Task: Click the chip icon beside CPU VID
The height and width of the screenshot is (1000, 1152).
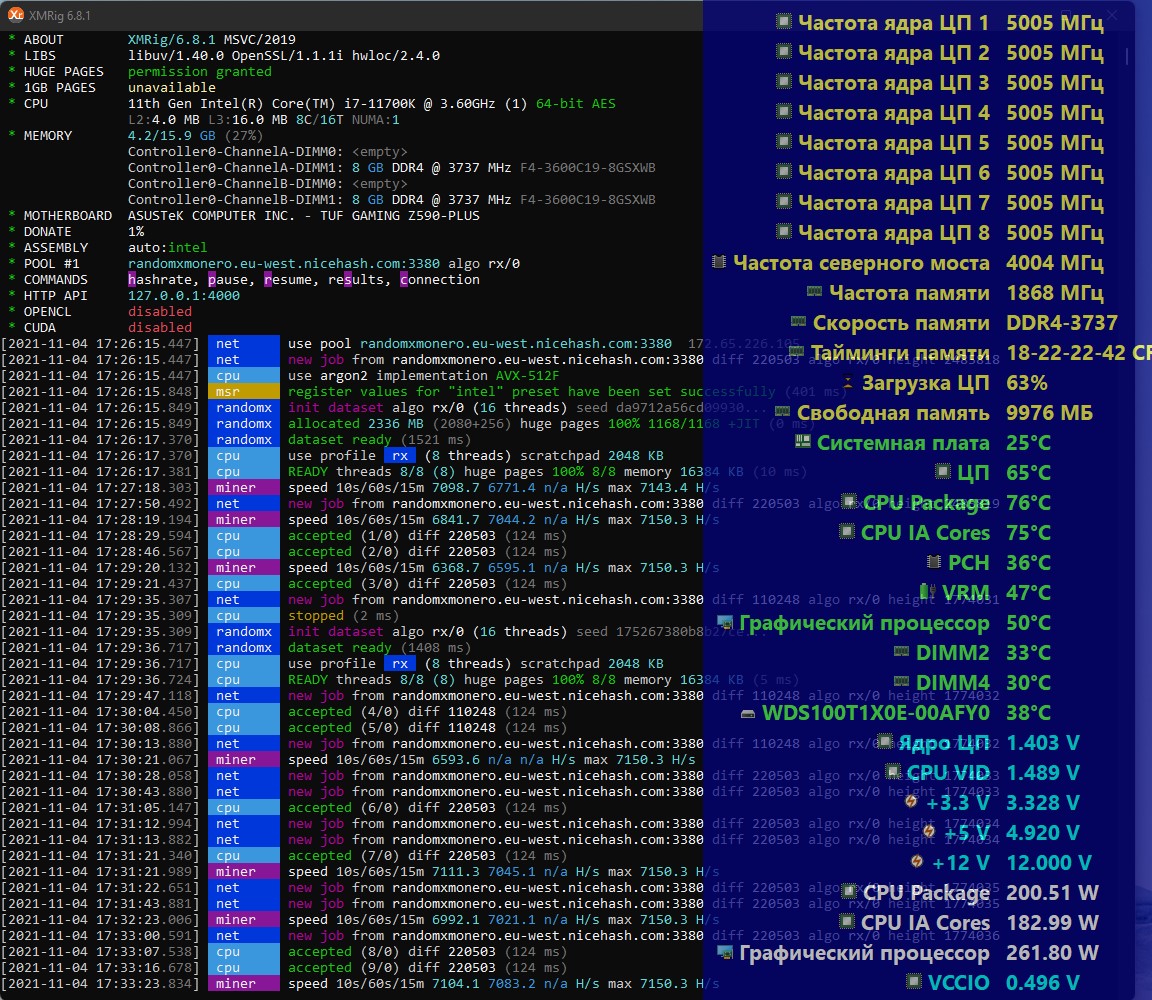Action: tap(893, 771)
